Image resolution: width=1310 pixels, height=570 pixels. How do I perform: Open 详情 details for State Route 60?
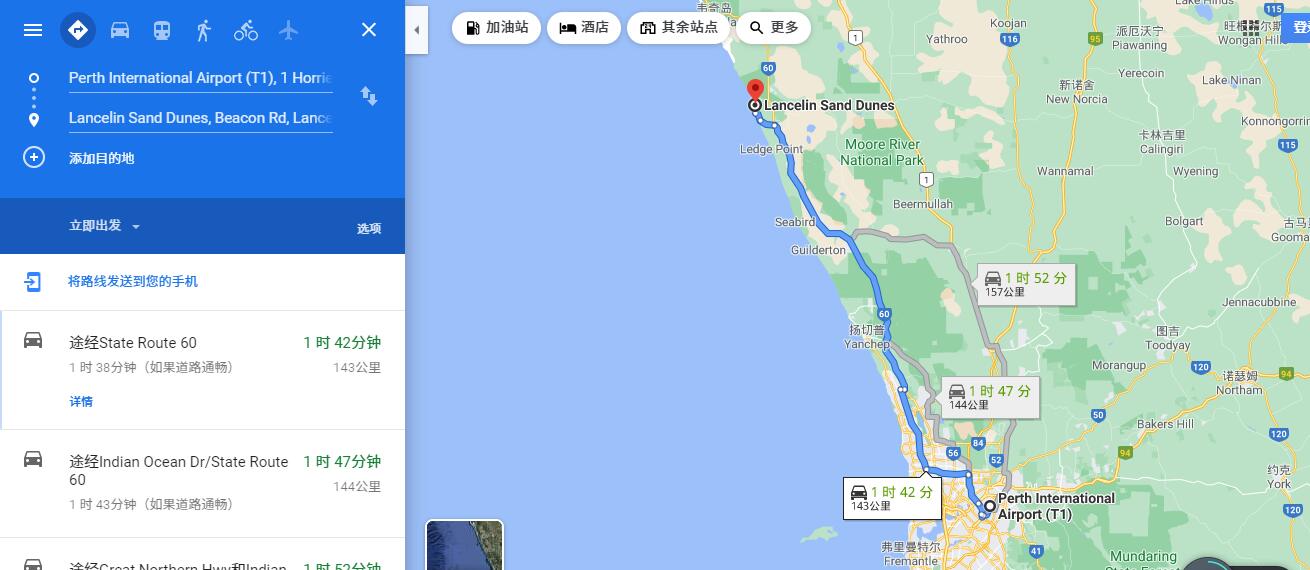pos(81,401)
